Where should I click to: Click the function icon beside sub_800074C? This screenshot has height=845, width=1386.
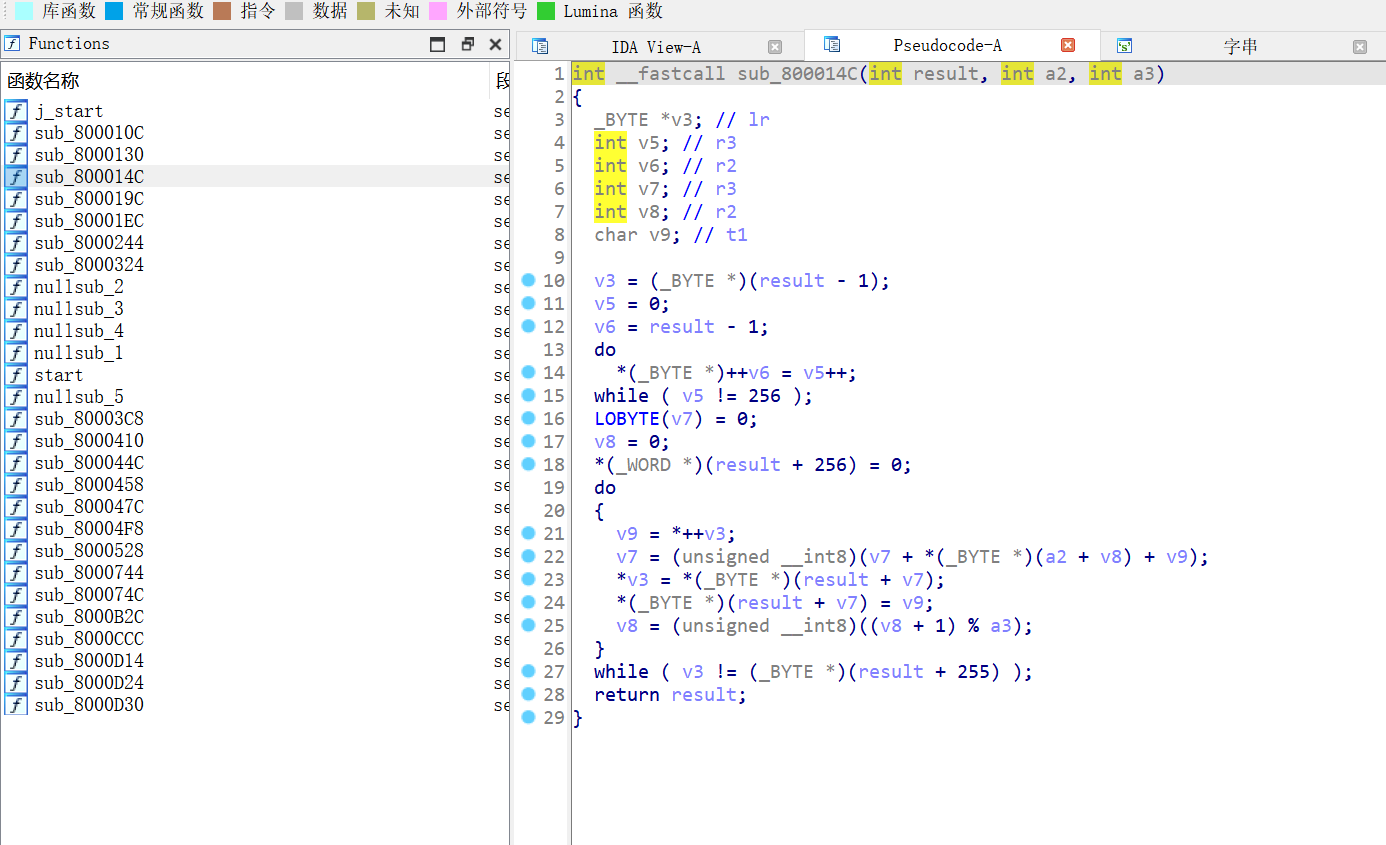point(16,595)
